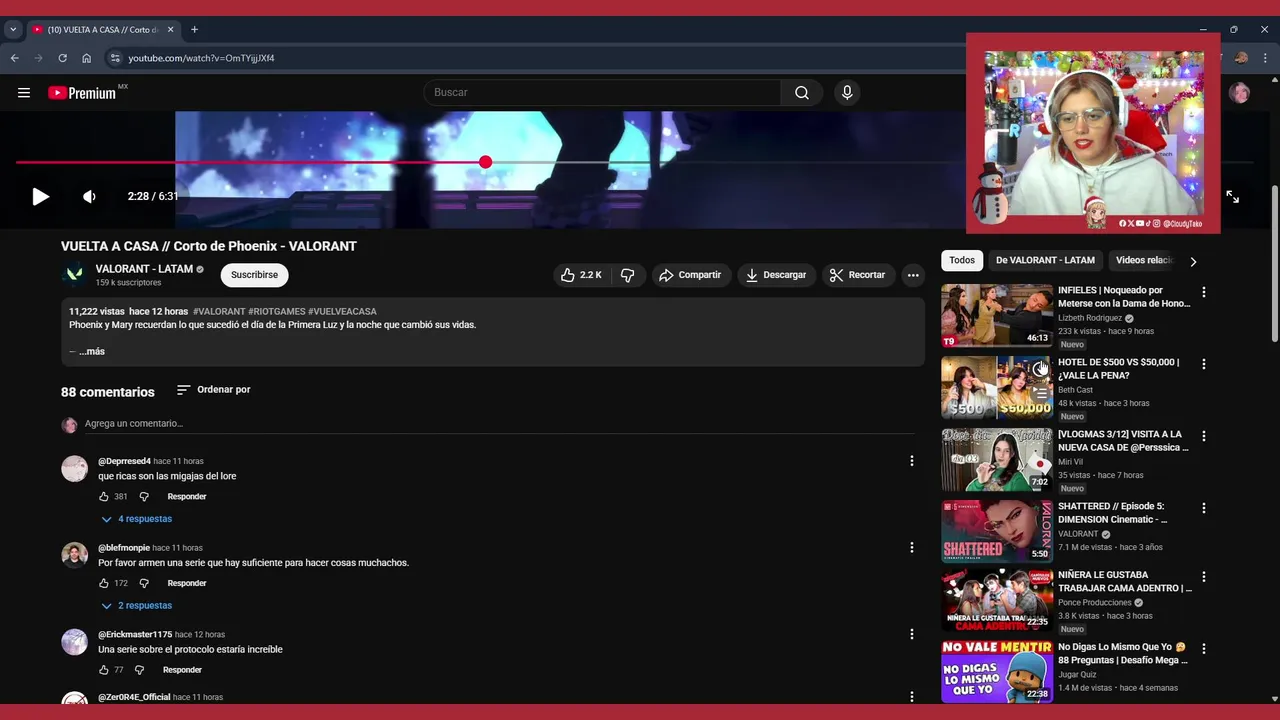Select Videos relacionados filter chip
1280x720 pixels.
[1144, 260]
